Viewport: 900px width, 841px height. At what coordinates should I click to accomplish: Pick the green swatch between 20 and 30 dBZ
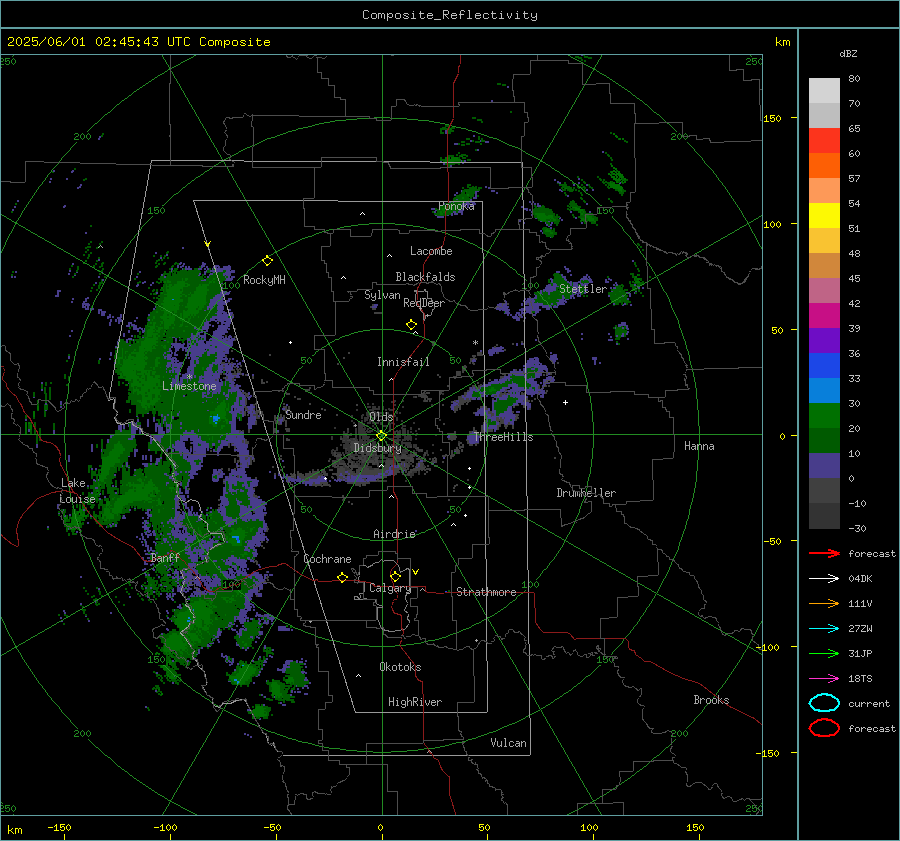tap(824, 416)
